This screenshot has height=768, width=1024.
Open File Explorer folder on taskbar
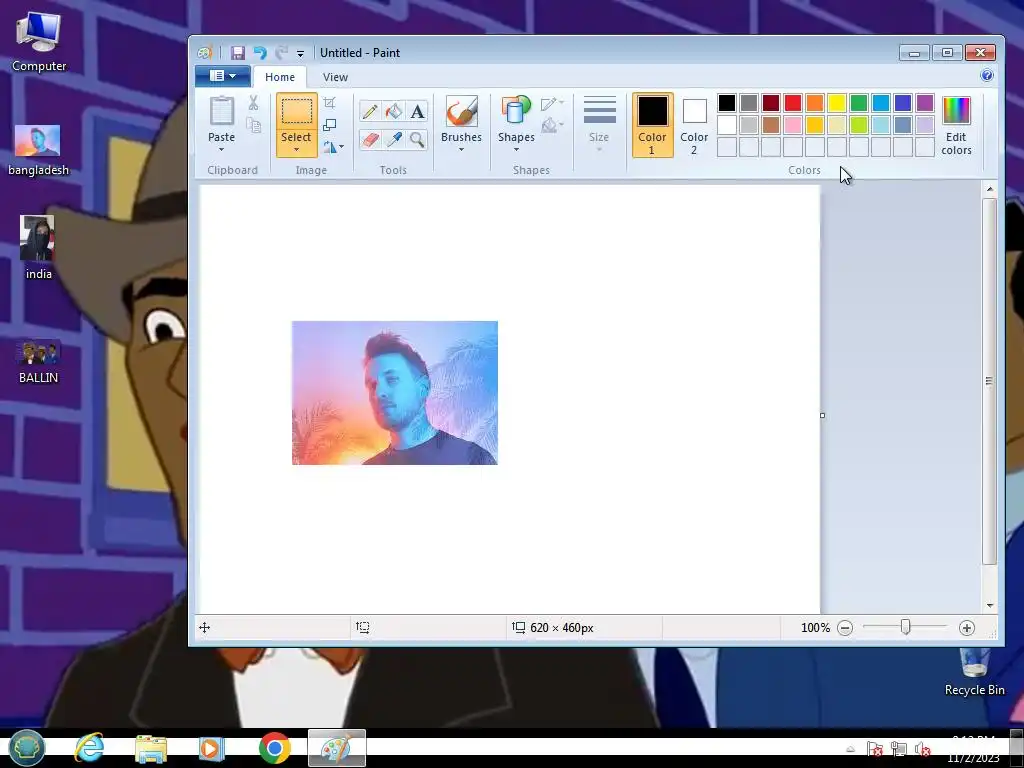click(x=151, y=748)
